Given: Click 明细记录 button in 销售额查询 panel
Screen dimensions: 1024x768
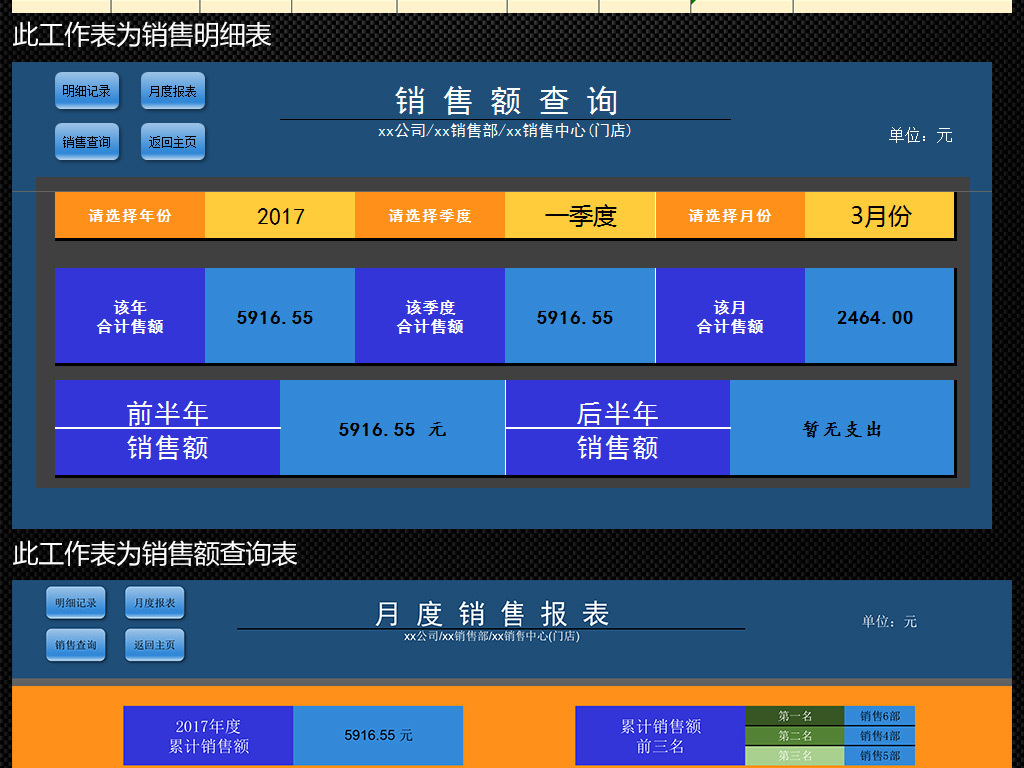Looking at the screenshot, I should click(87, 91).
